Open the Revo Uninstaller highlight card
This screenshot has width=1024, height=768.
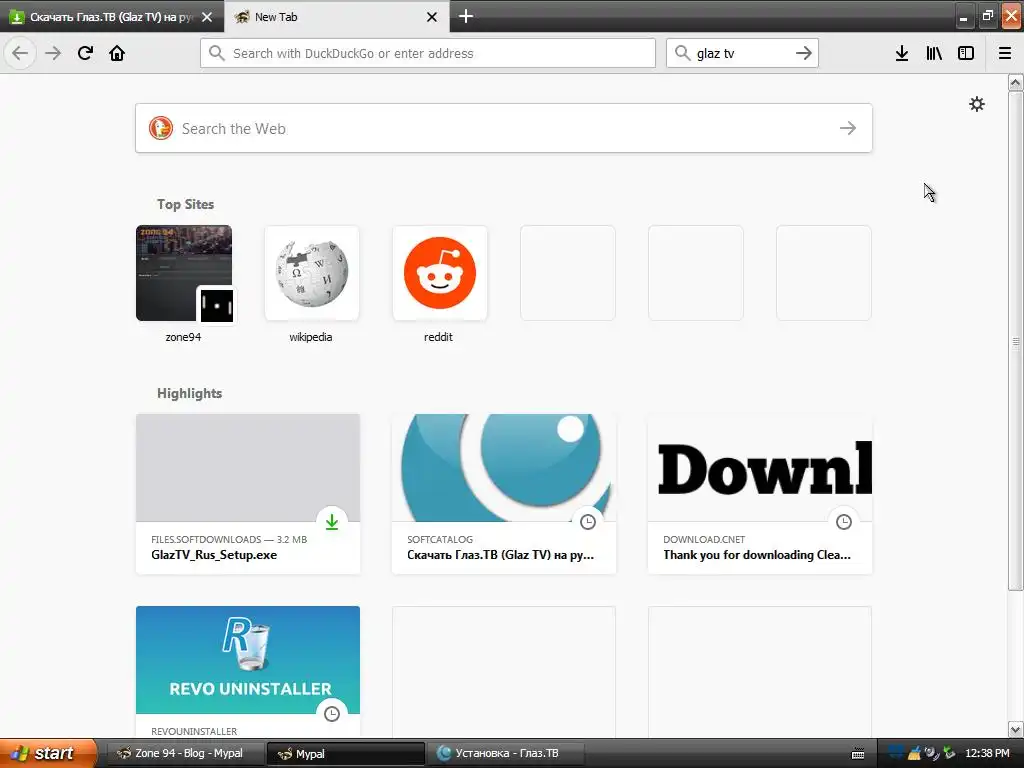click(248, 671)
